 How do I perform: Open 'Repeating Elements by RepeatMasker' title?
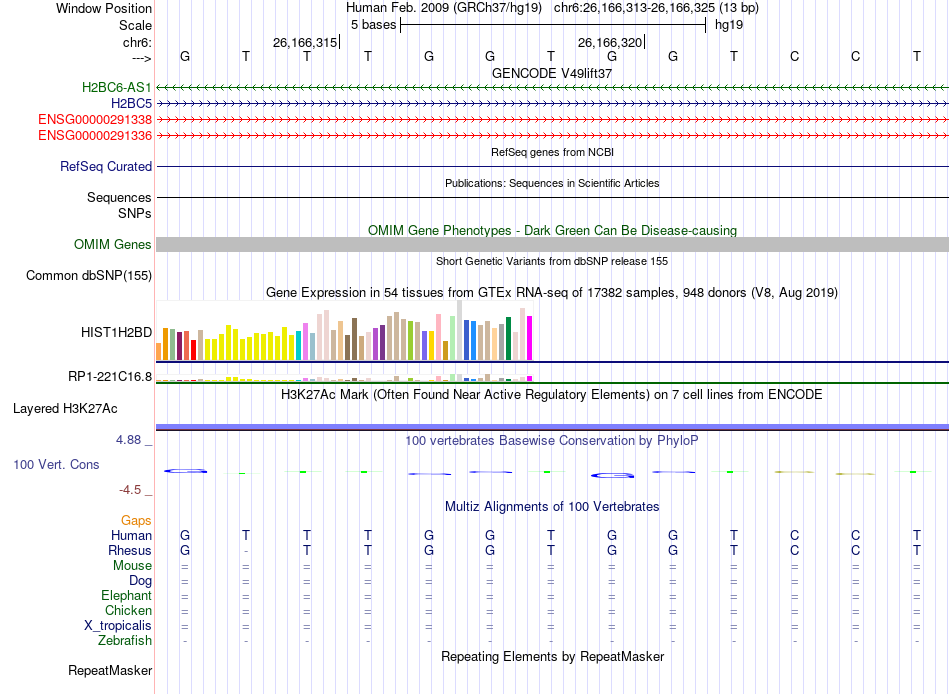(552, 656)
